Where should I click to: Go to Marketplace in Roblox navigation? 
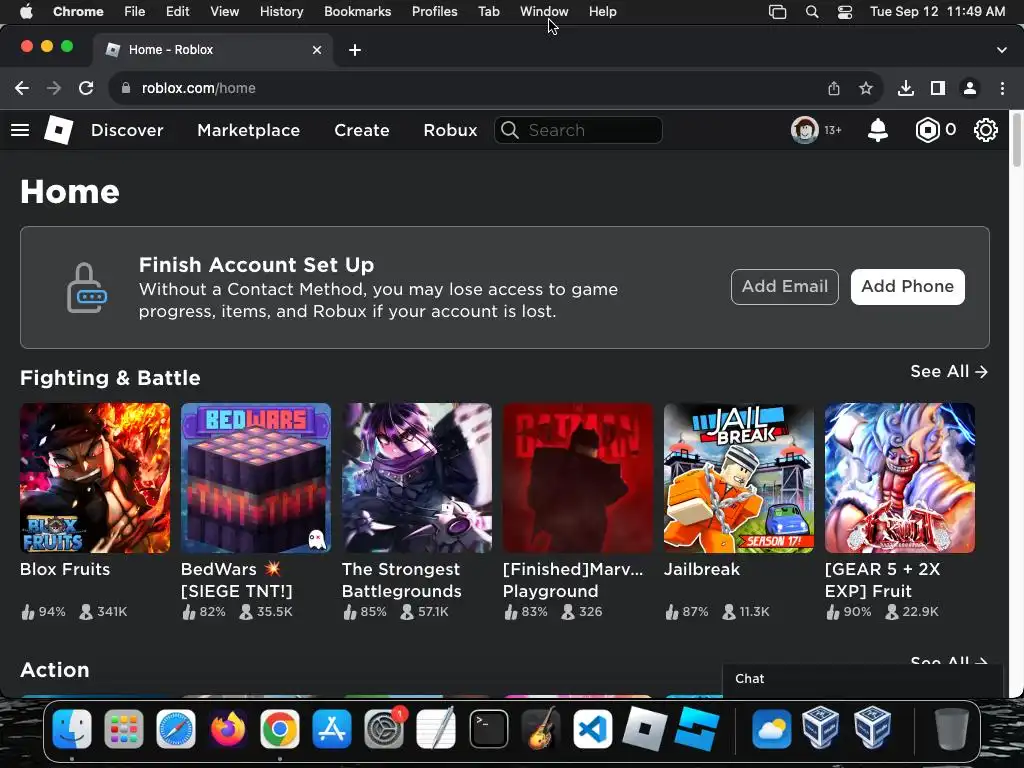tap(249, 130)
